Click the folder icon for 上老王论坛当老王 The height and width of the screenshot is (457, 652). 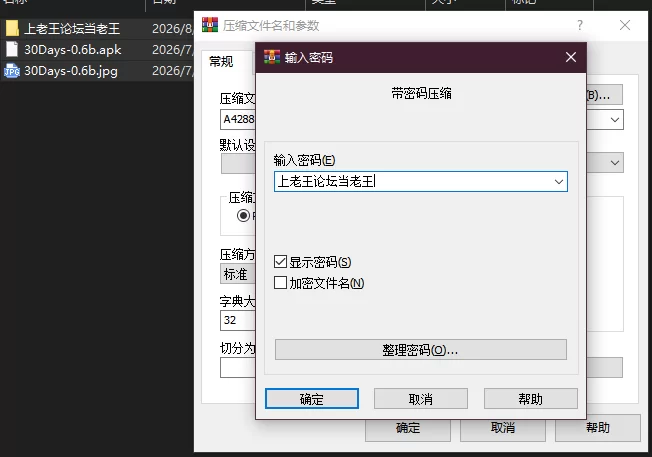tap(12, 28)
